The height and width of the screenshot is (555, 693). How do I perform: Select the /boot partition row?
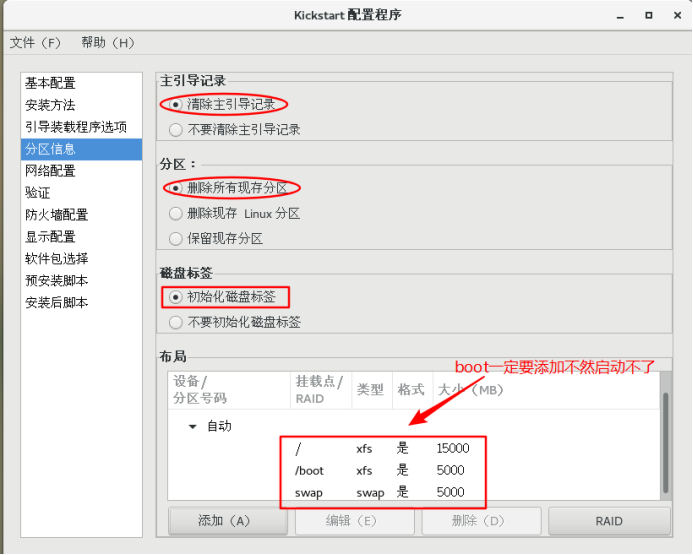point(414,471)
